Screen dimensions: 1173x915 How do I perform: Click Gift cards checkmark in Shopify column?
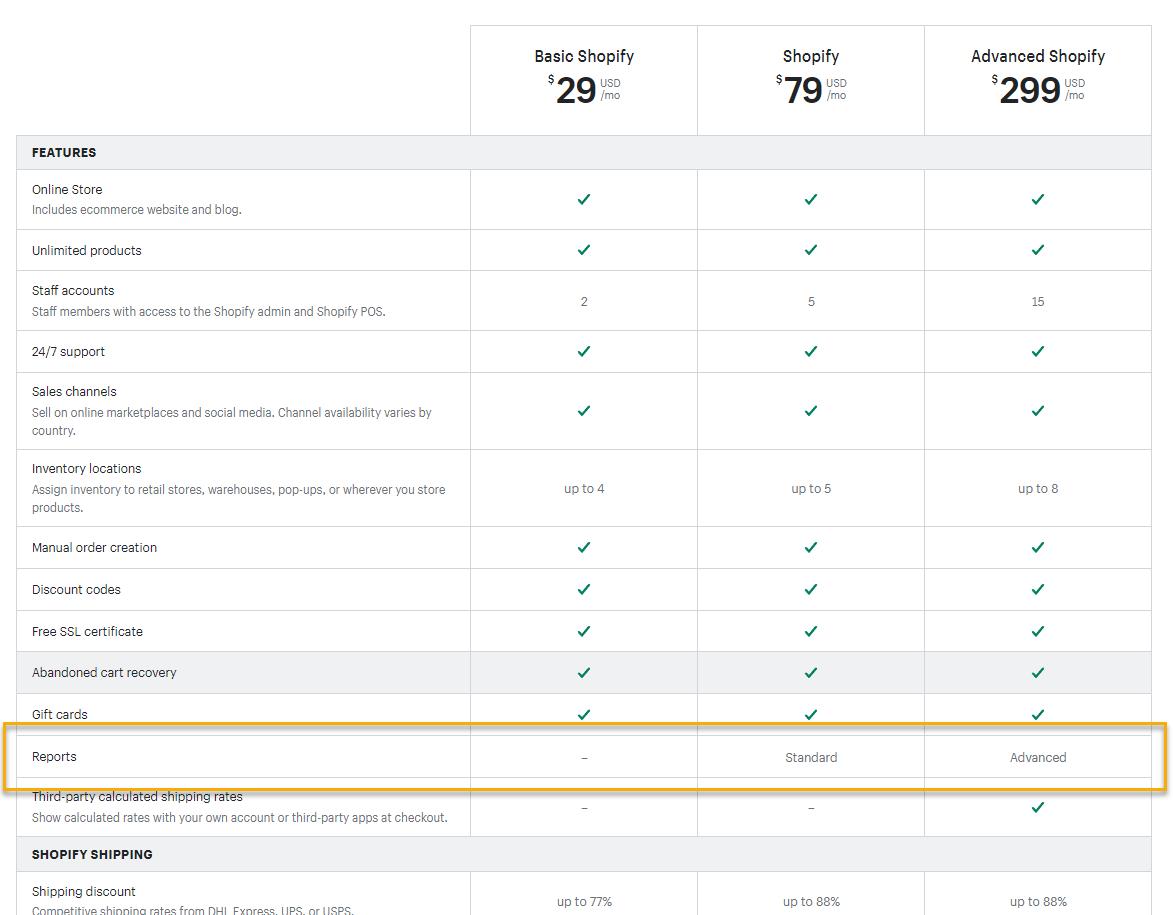811,714
